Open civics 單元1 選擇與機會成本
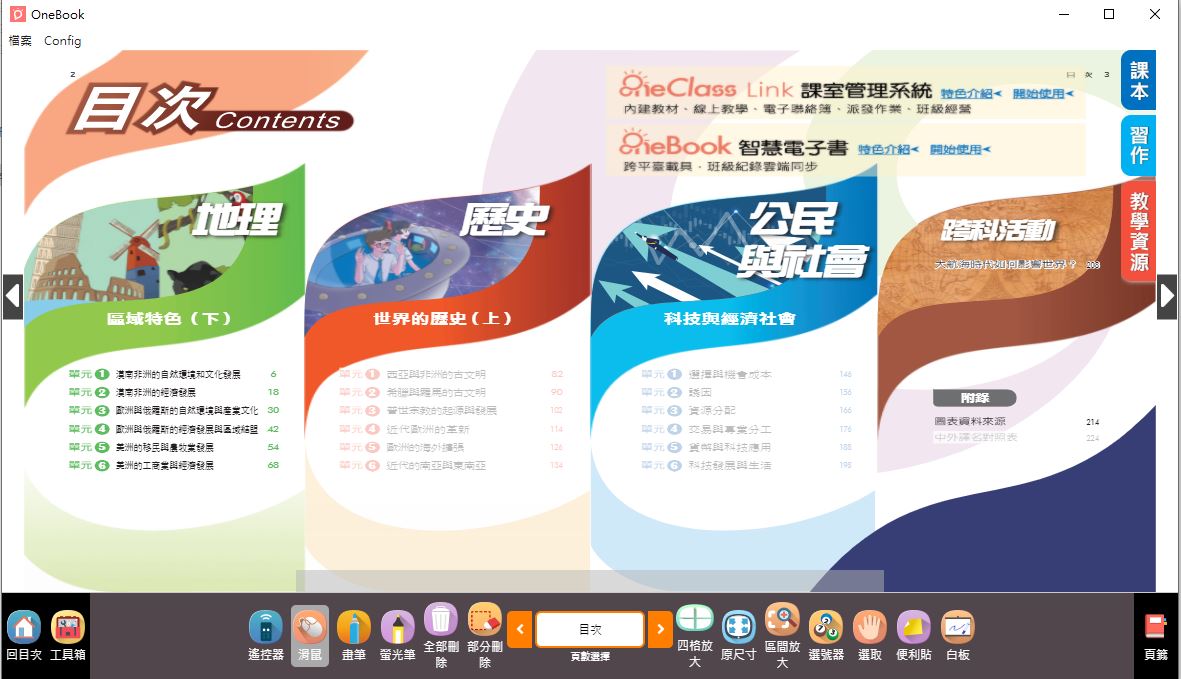The height and width of the screenshot is (679, 1181). [x=746, y=374]
